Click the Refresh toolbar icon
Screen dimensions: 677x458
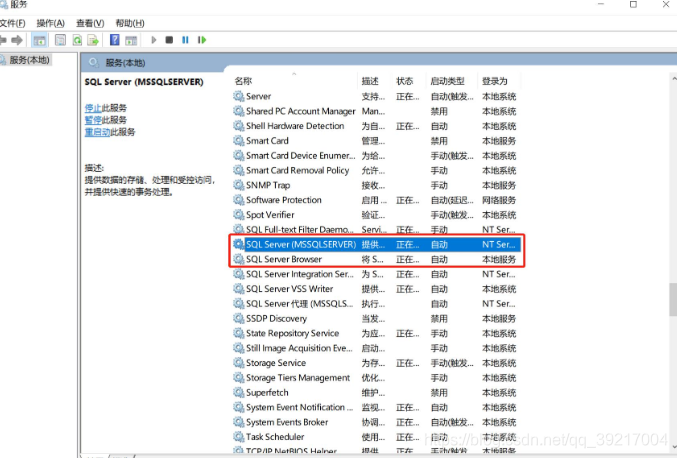[x=77, y=40]
